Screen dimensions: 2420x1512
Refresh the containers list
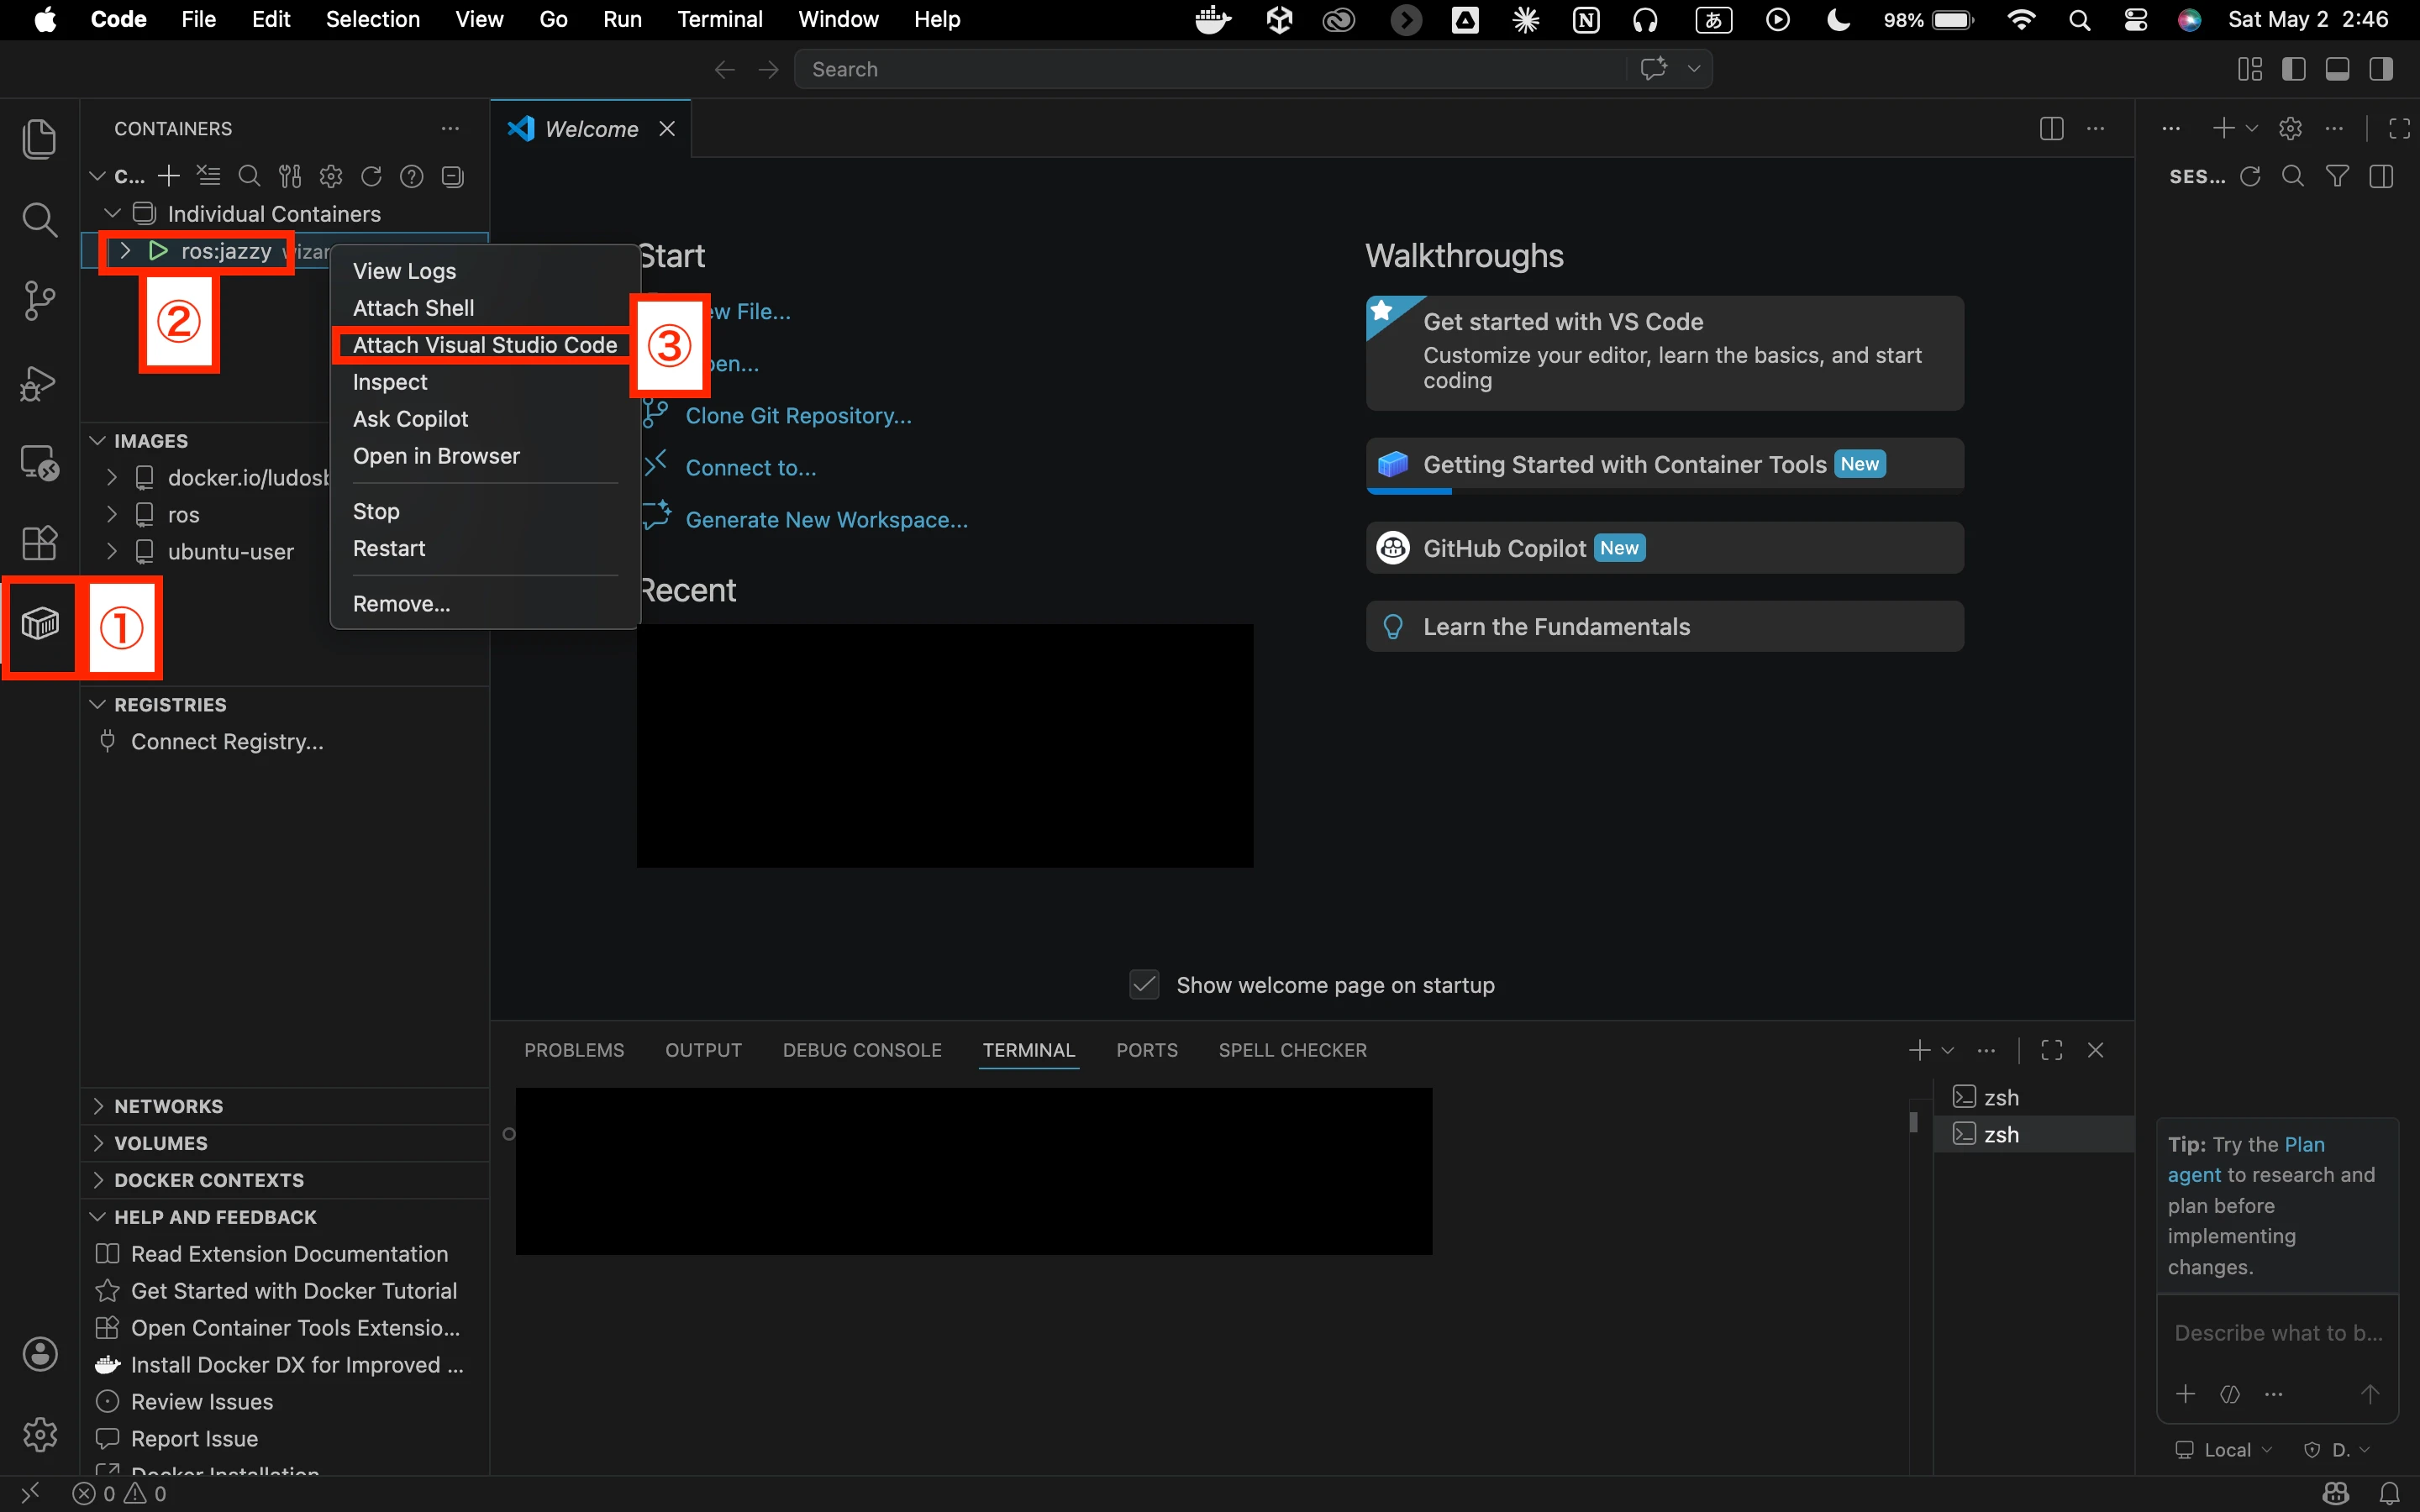tap(371, 177)
